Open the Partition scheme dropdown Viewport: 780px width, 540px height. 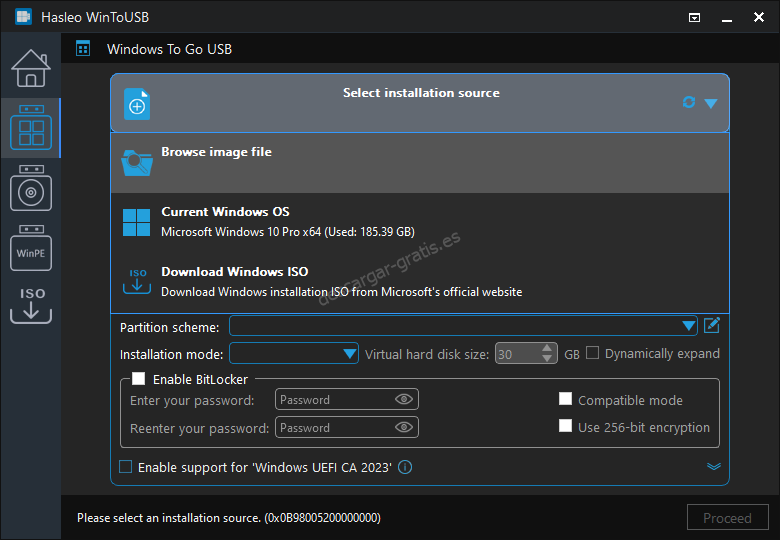click(x=463, y=326)
